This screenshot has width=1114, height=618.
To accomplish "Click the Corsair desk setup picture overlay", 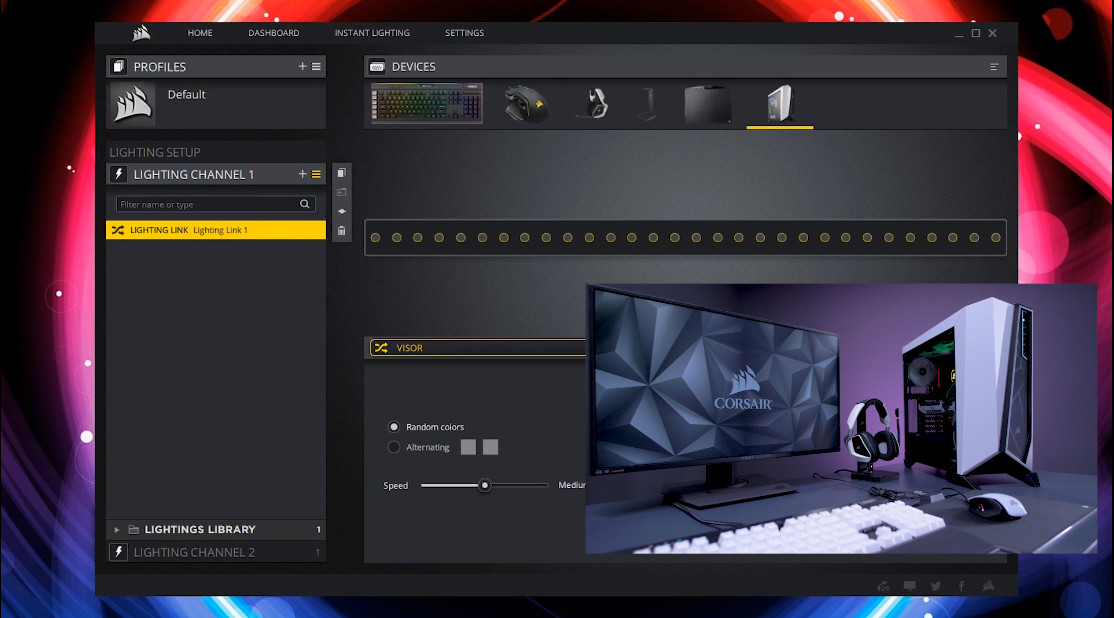I will point(841,418).
